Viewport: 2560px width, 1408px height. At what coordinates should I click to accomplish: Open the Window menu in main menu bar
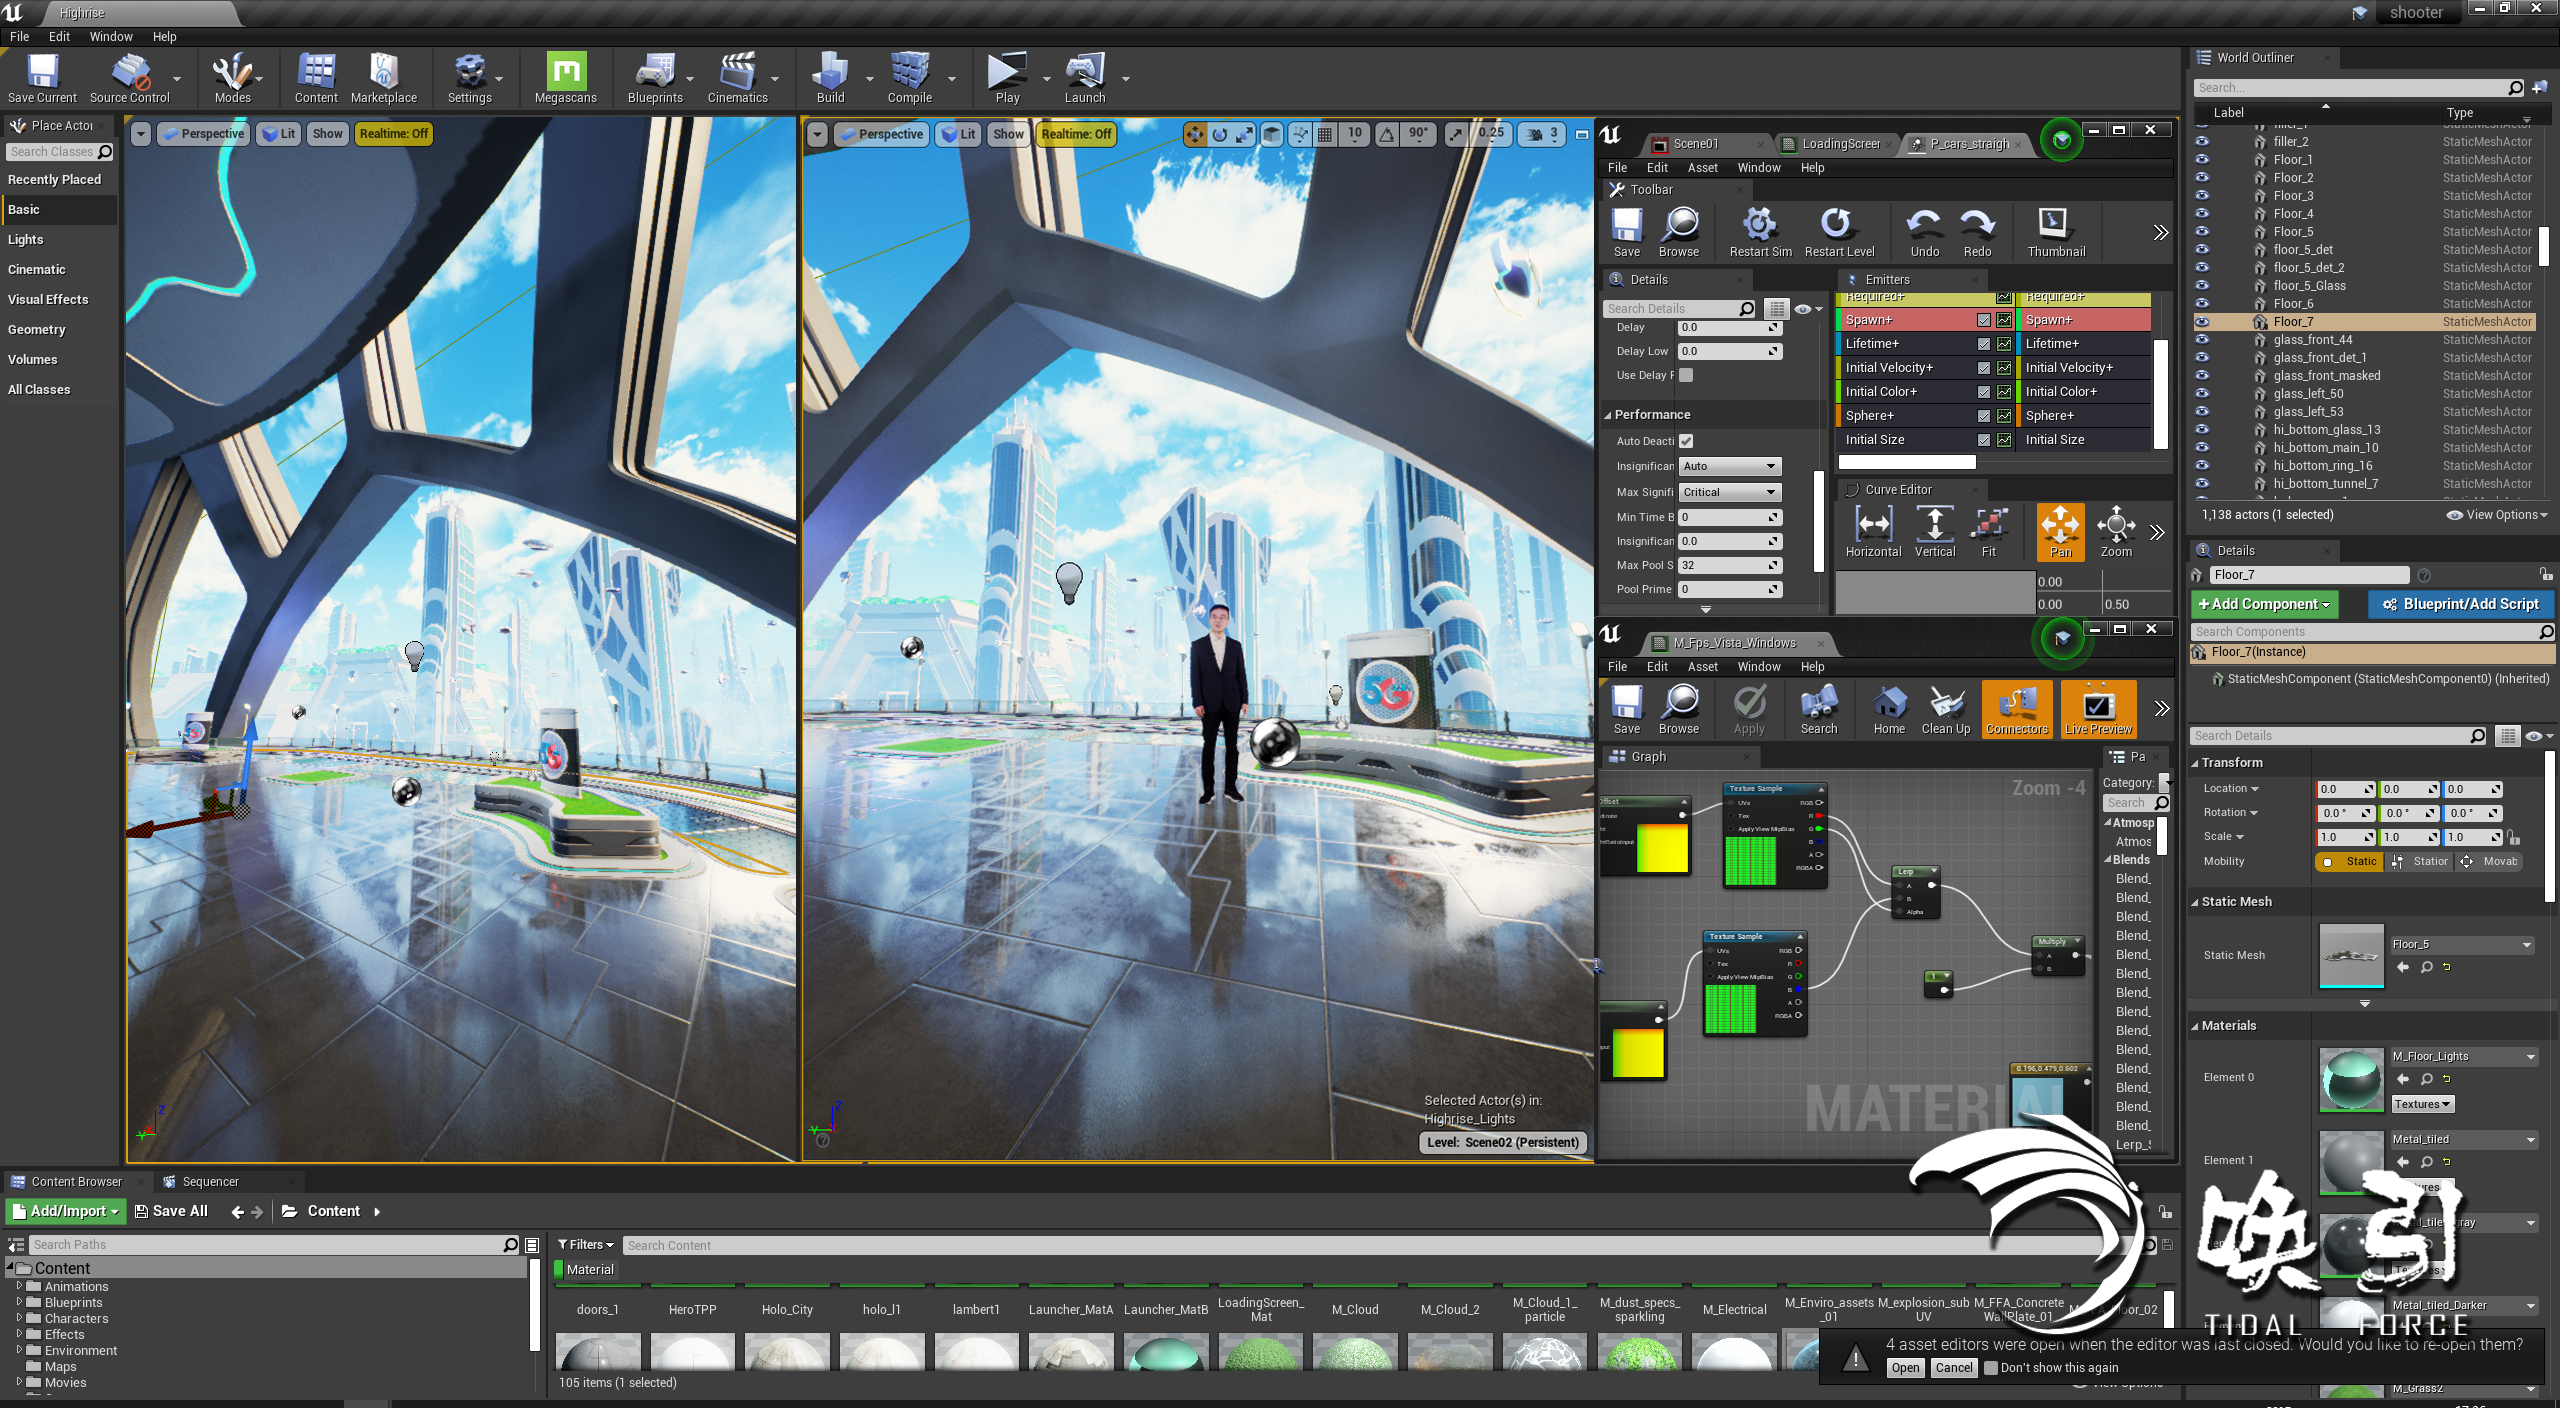[110, 36]
